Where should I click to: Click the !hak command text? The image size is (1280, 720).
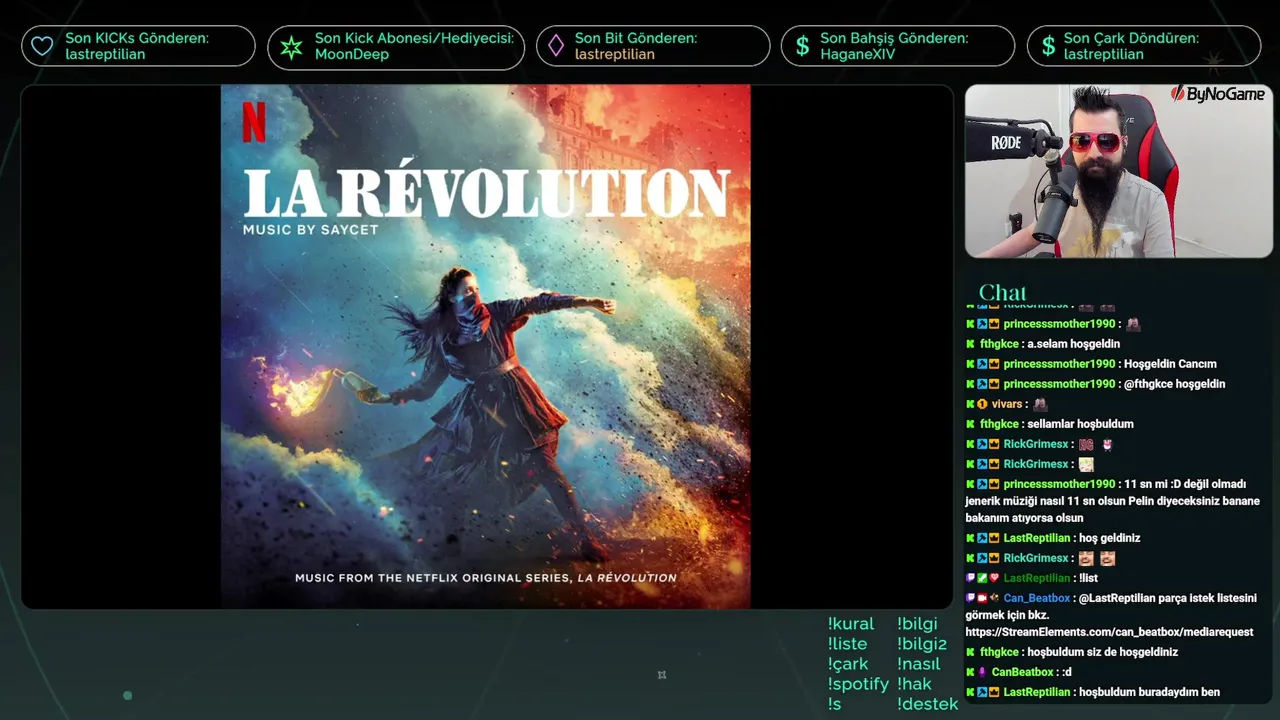pos(915,684)
